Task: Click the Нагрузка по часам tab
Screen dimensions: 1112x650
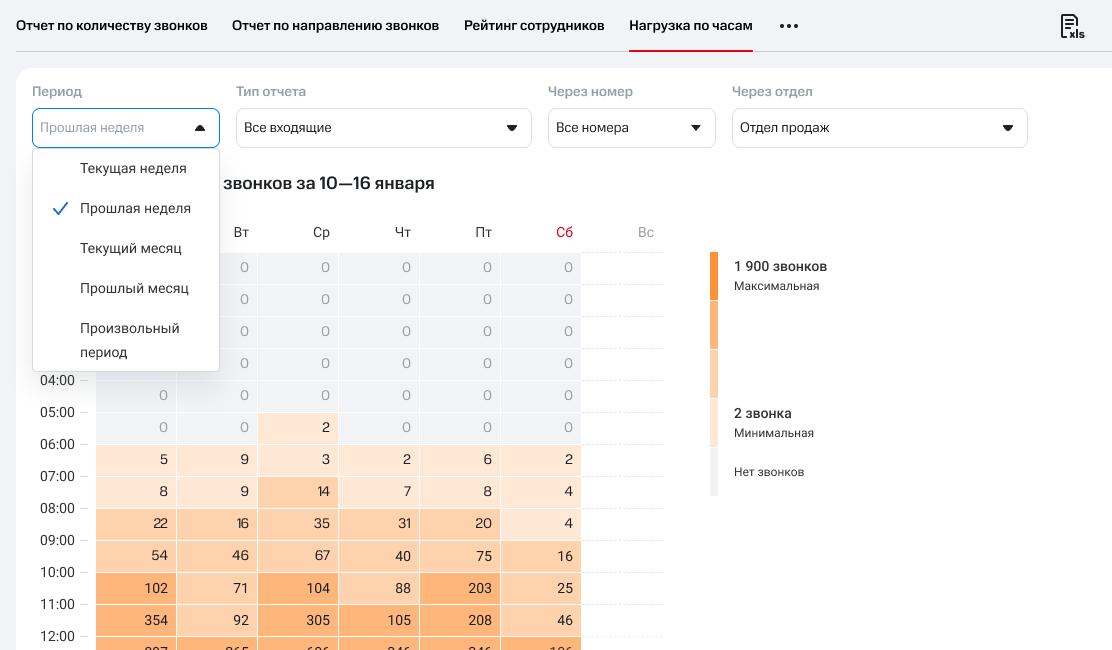Action: click(x=690, y=26)
